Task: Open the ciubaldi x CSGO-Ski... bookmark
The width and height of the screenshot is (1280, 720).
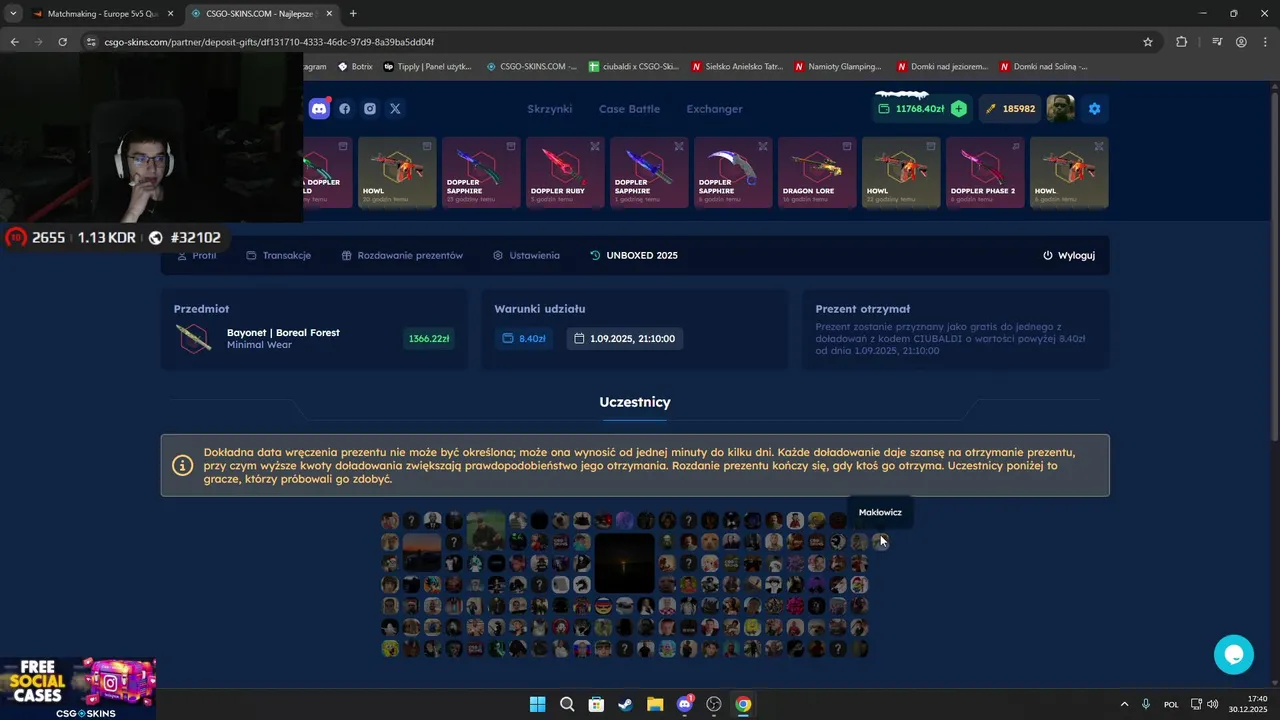Action: pos(634,67)
